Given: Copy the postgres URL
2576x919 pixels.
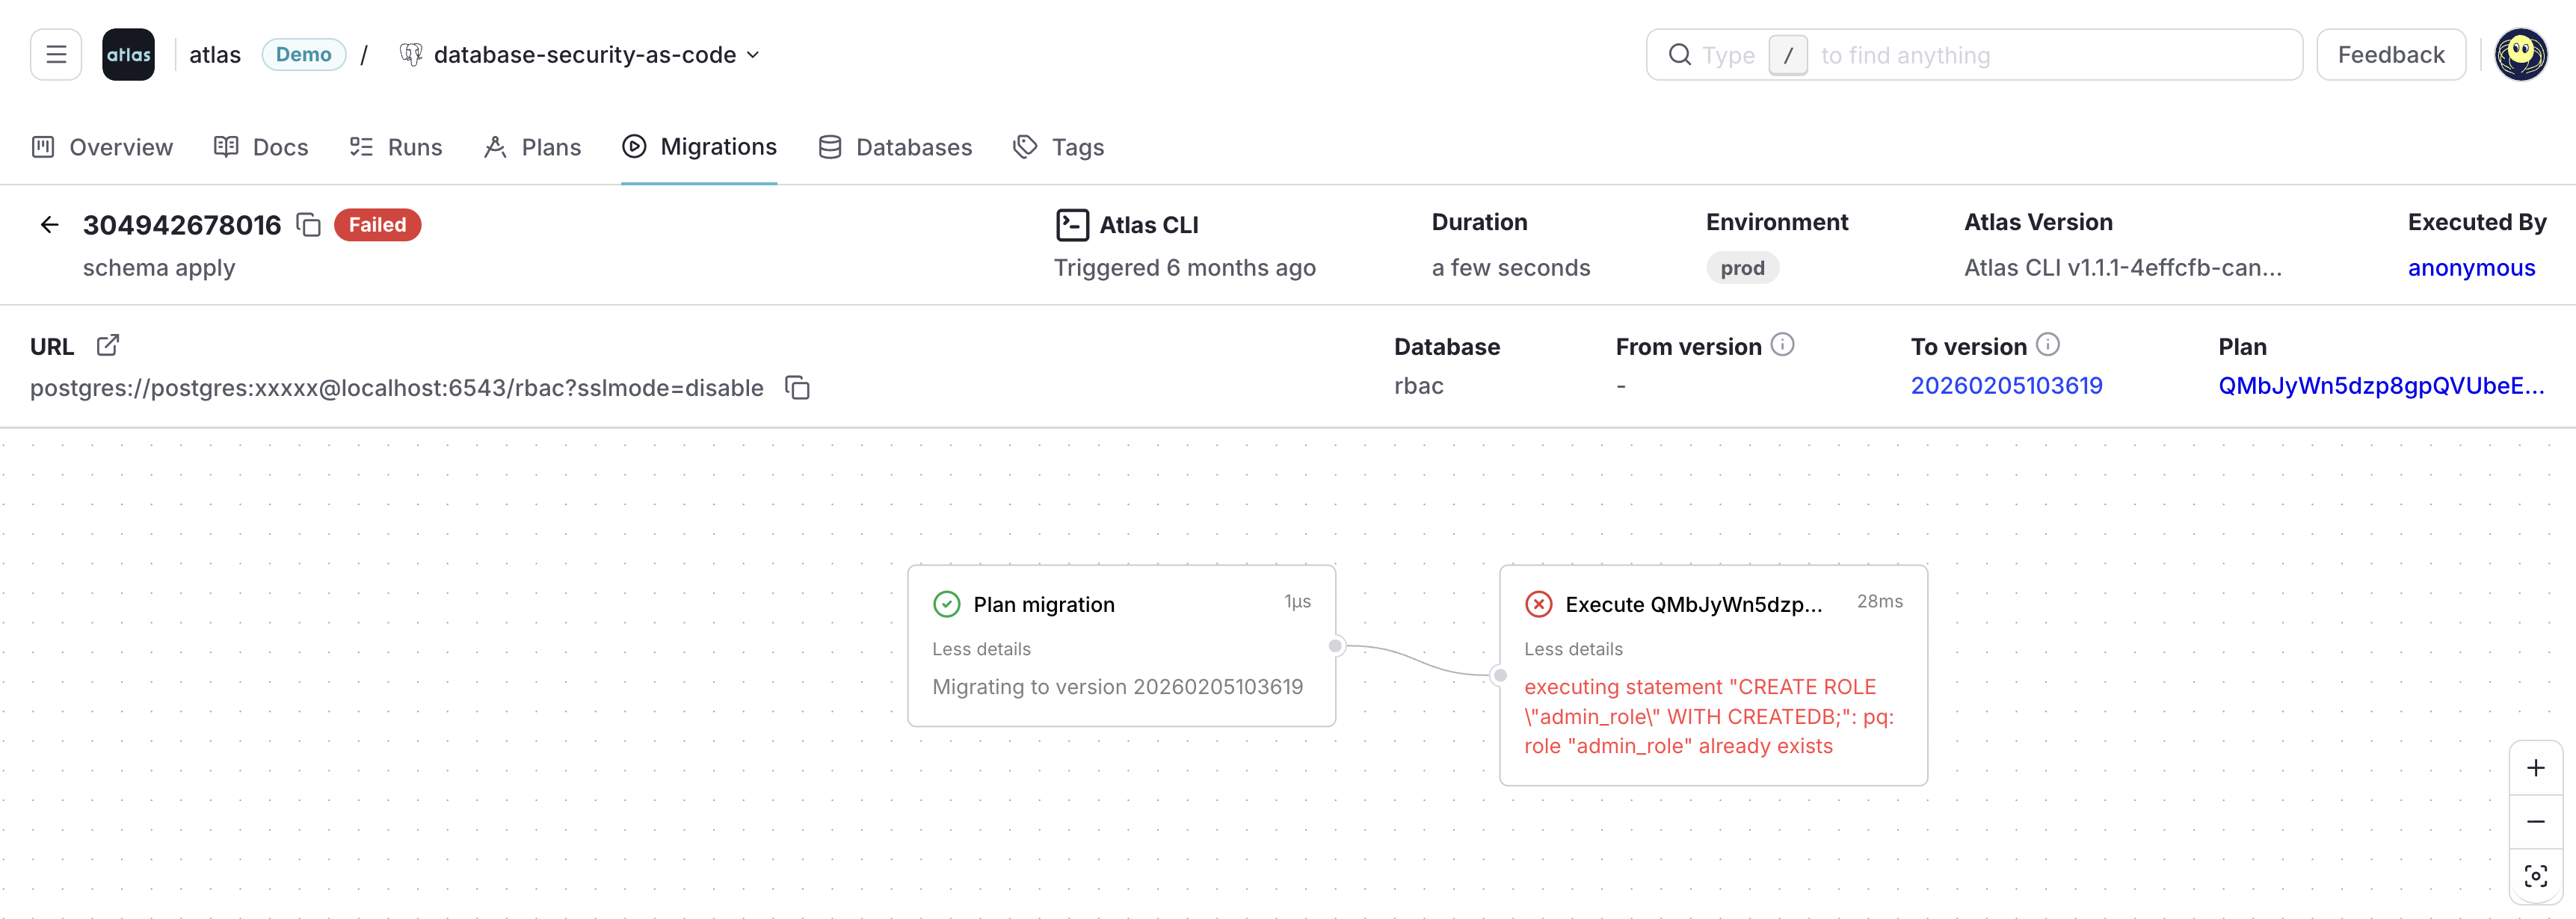Looking at the screenshot, I should 797,388.
